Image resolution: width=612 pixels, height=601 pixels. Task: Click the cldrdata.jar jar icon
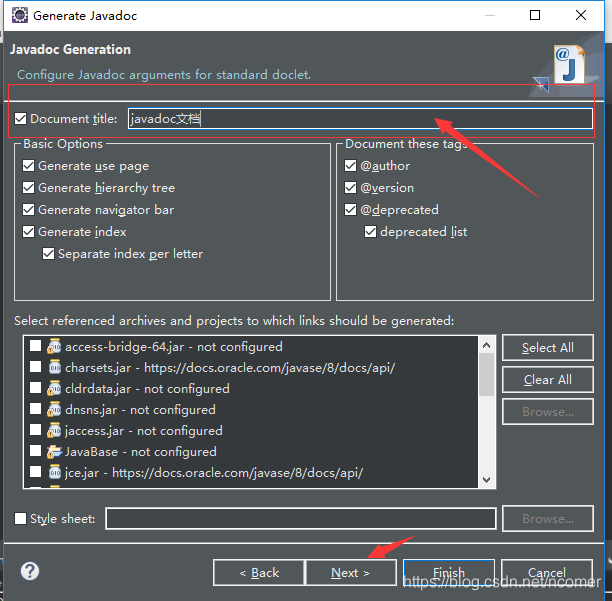pos(54,389)
